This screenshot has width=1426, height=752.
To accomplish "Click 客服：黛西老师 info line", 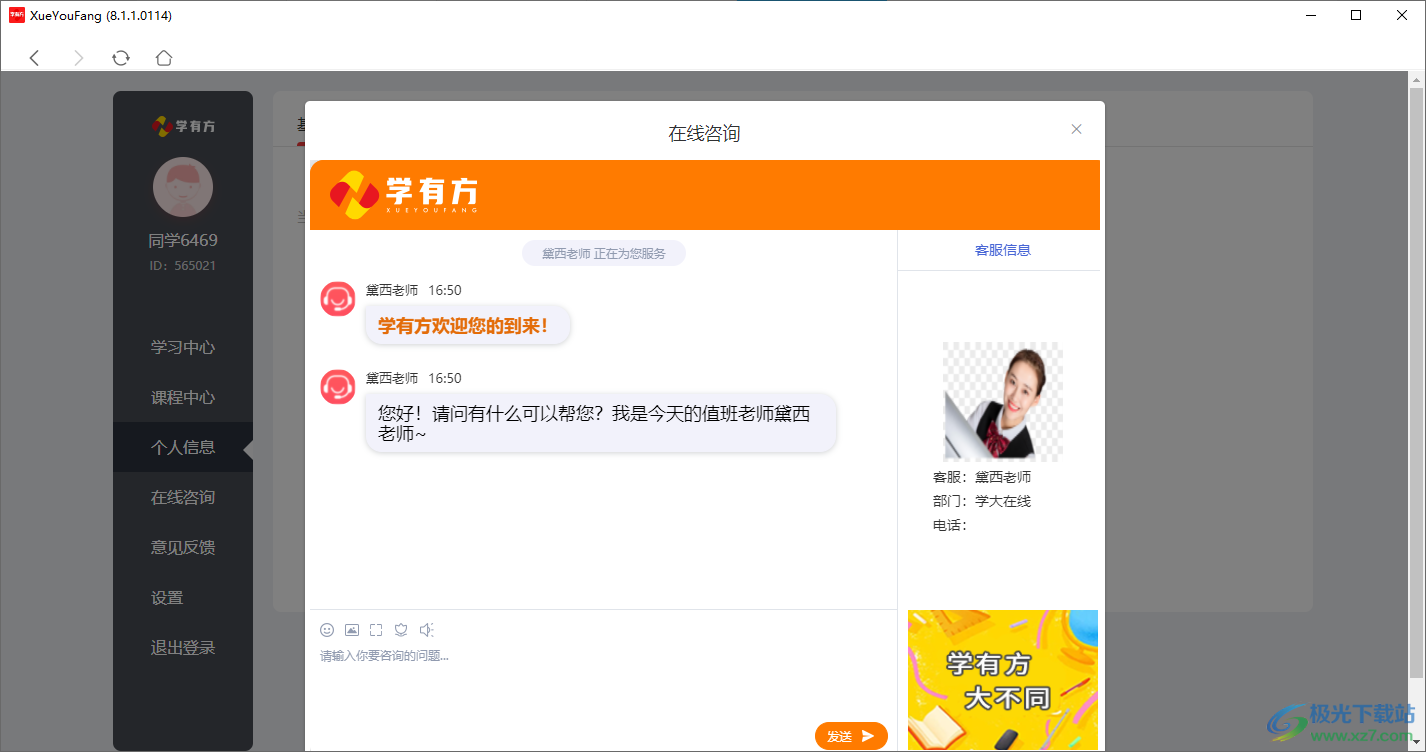I will click(982, 477).
